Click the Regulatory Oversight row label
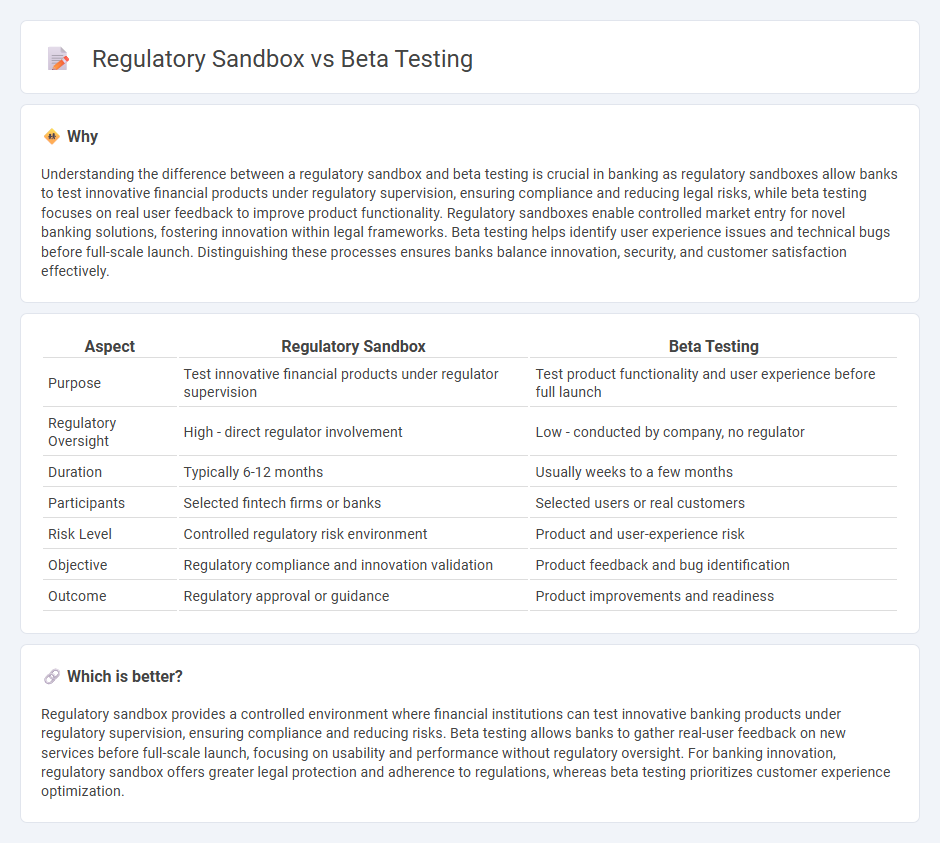 82,432
